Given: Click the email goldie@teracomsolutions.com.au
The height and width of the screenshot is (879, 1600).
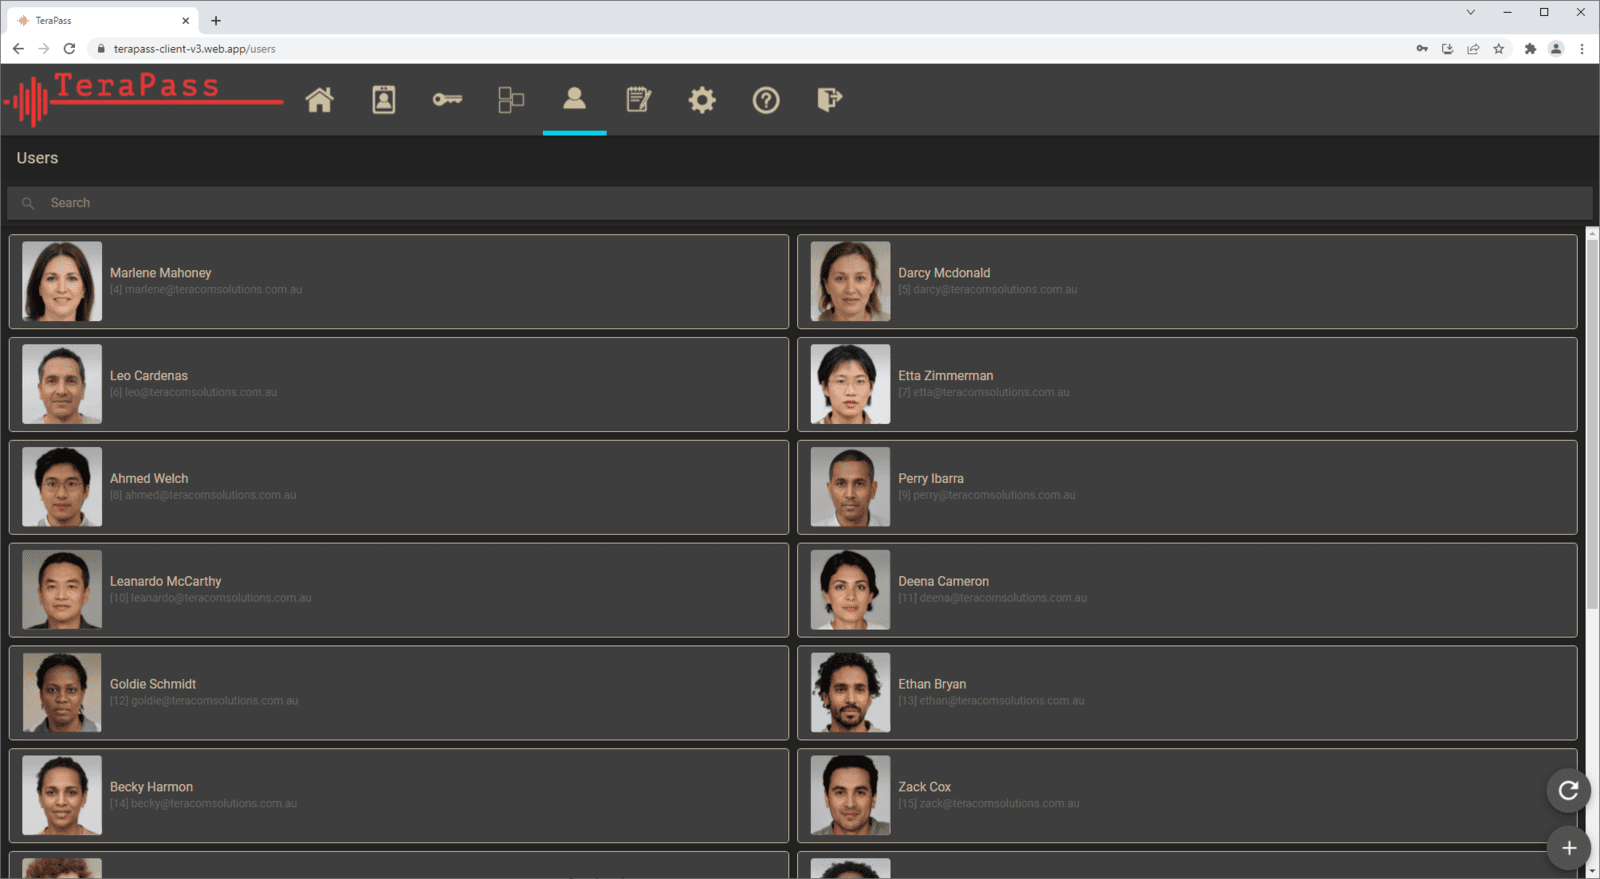Looking at the screenshot, I should [215, 701].
